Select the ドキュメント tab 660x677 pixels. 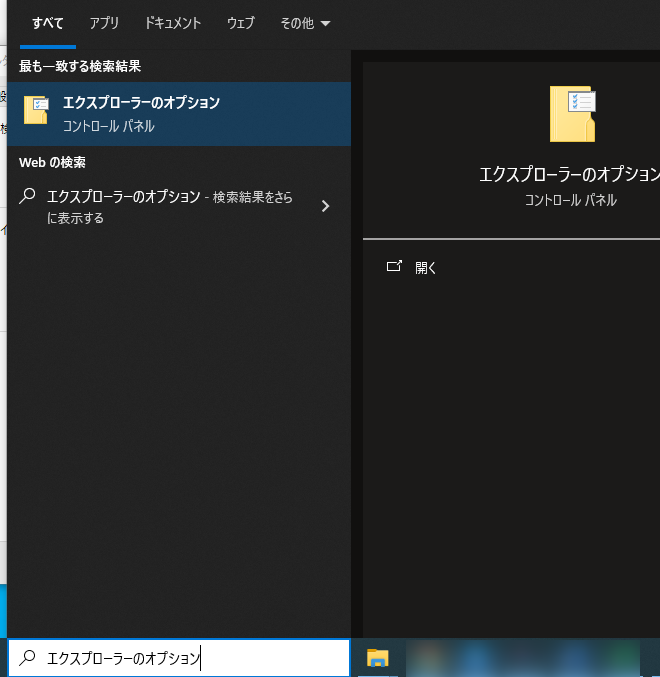(172, 23)
